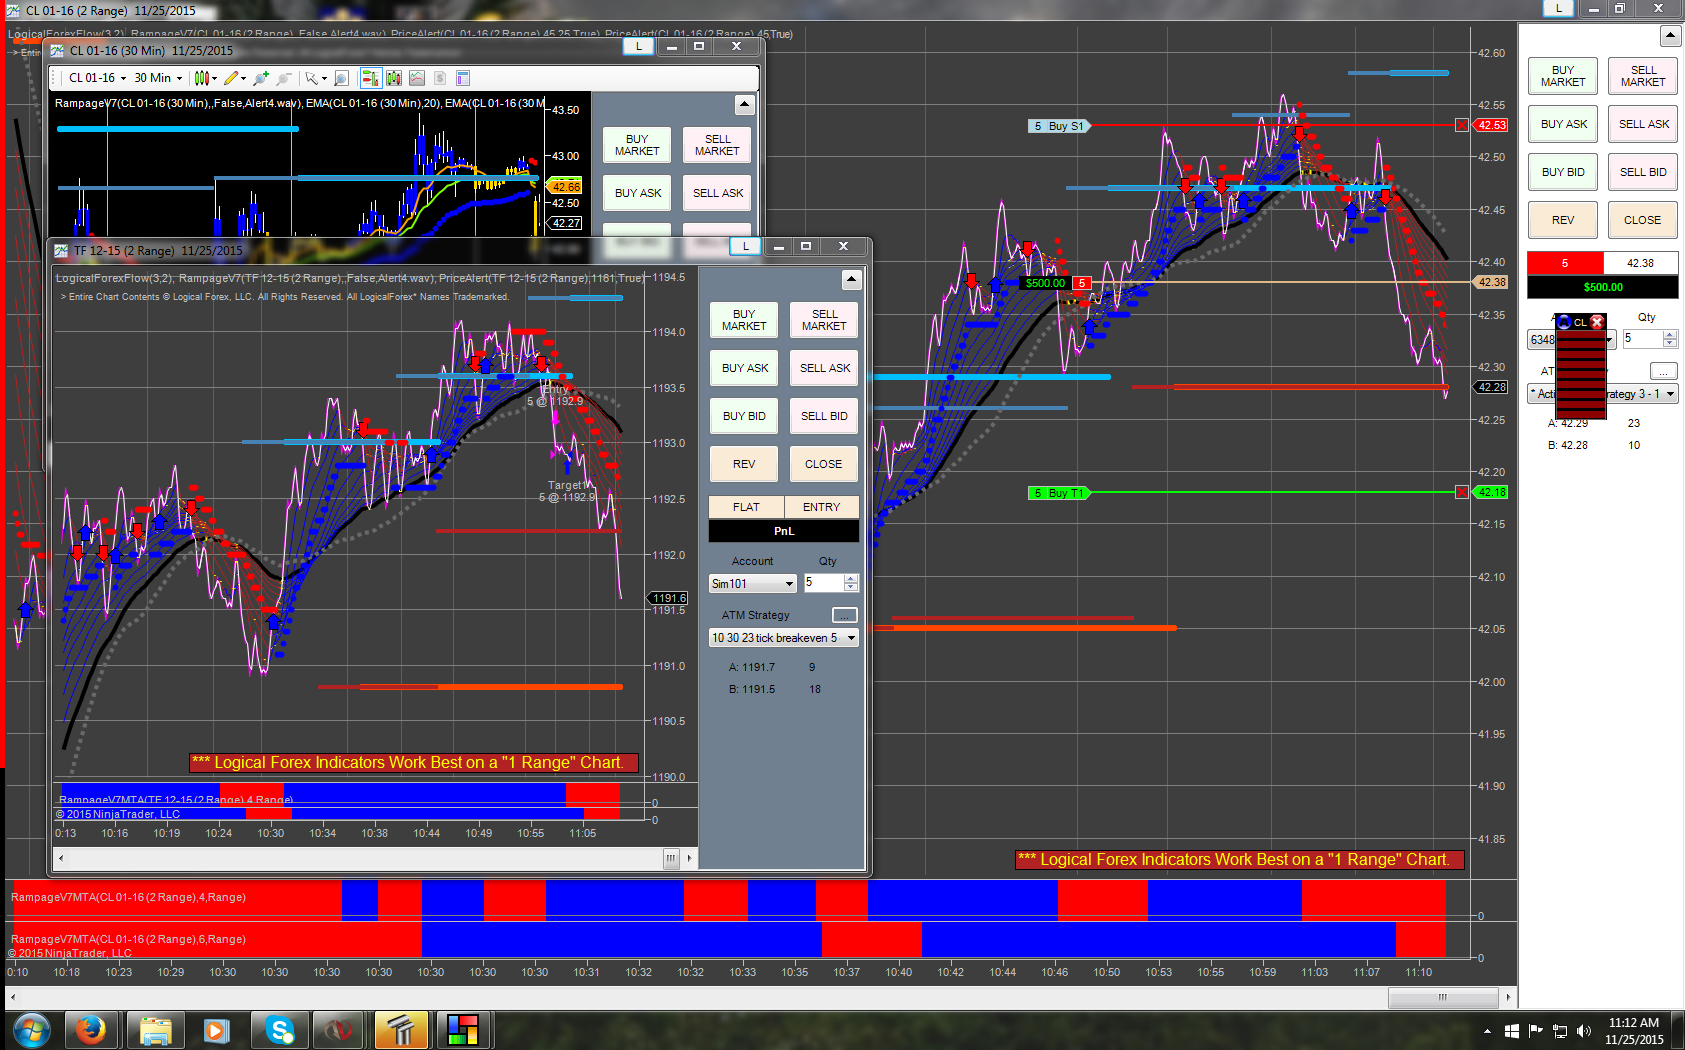Open Account dropdown showing Sim101
The image size is (1685, 1050).
point(753,583)
